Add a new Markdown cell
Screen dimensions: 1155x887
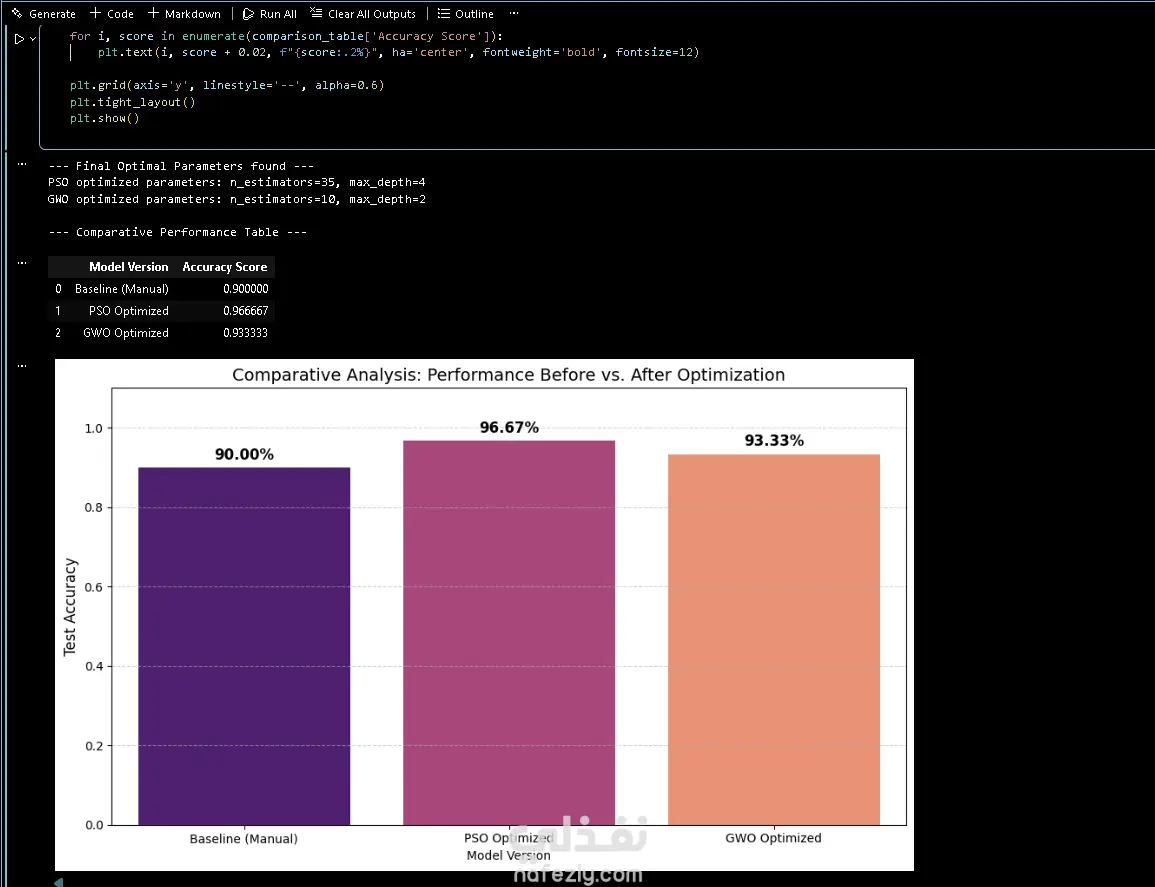[x=184, y=13]
